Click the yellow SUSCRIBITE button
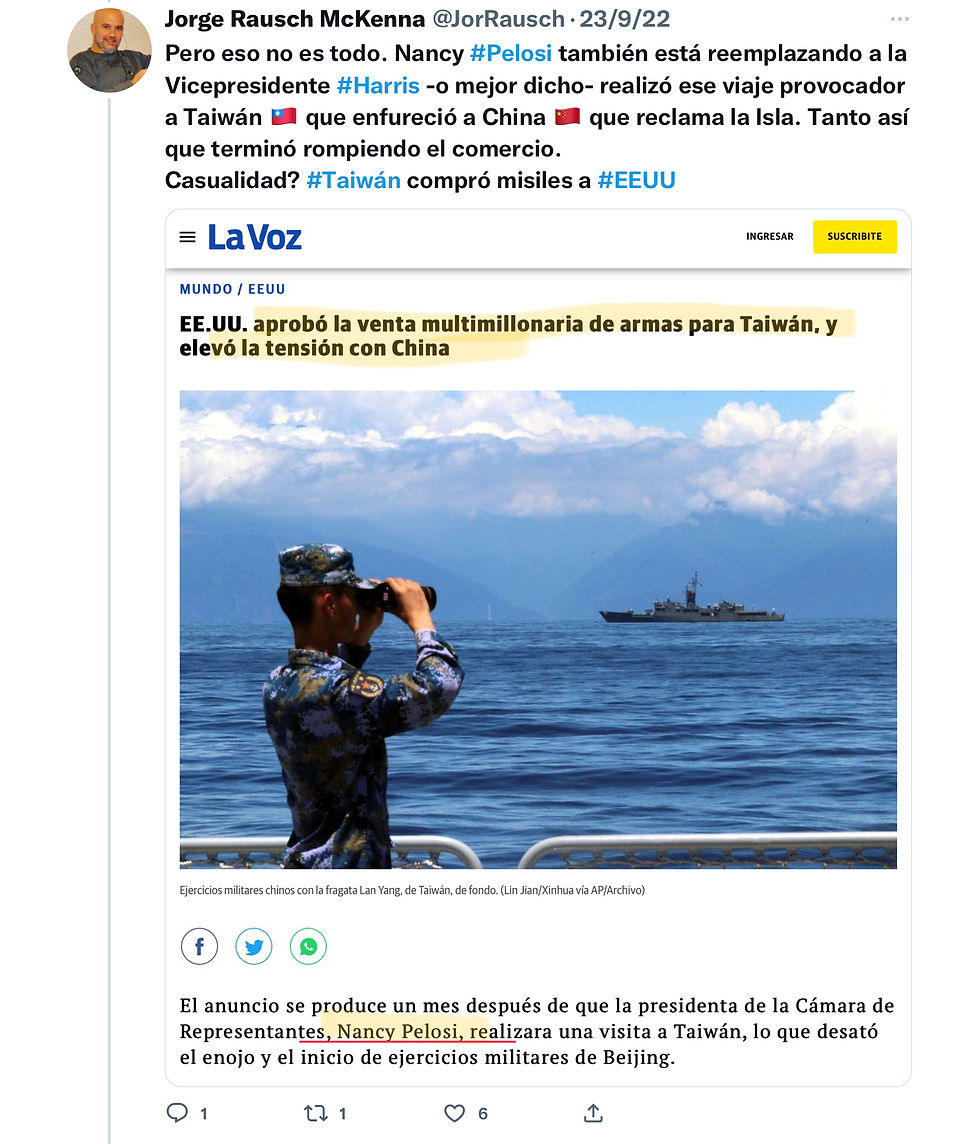The height and width of the screenshot is (1144, 980). click(854, 236)
